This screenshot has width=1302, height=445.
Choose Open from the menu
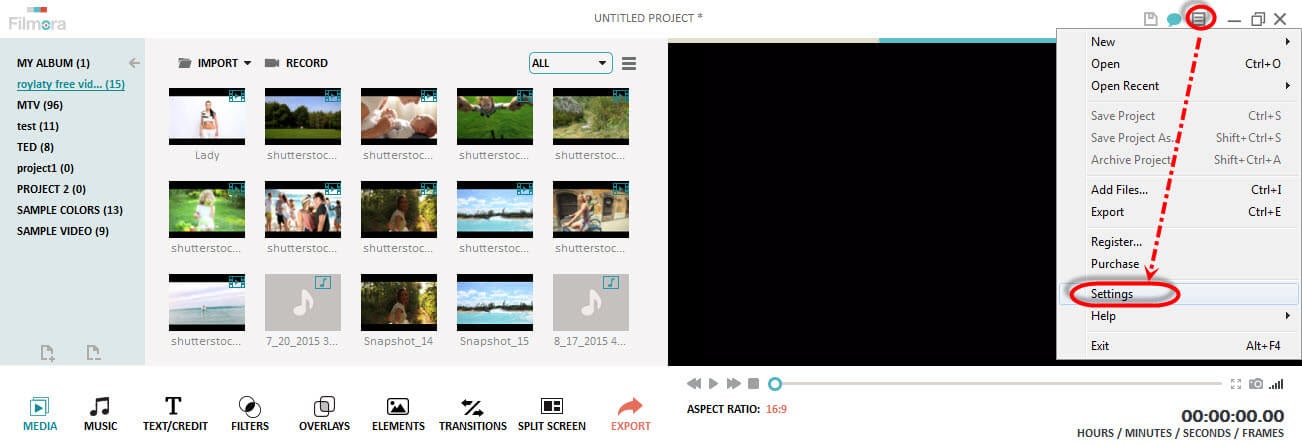click(x=1177, y=64)
